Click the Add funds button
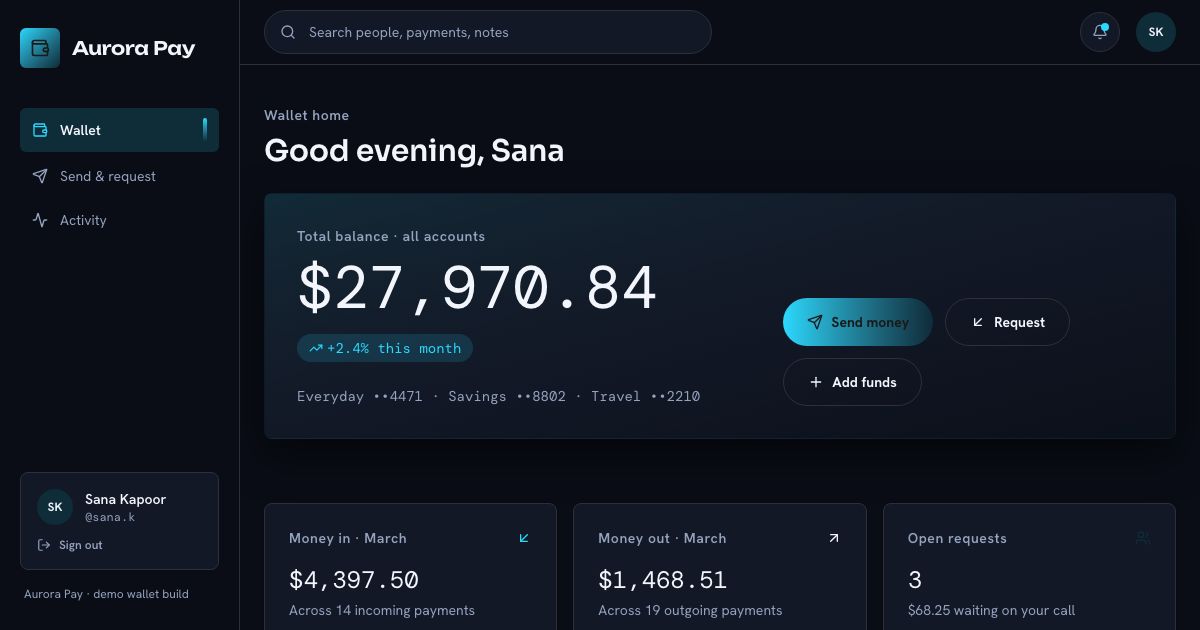 pyautogui.click(x=852, y=382)
